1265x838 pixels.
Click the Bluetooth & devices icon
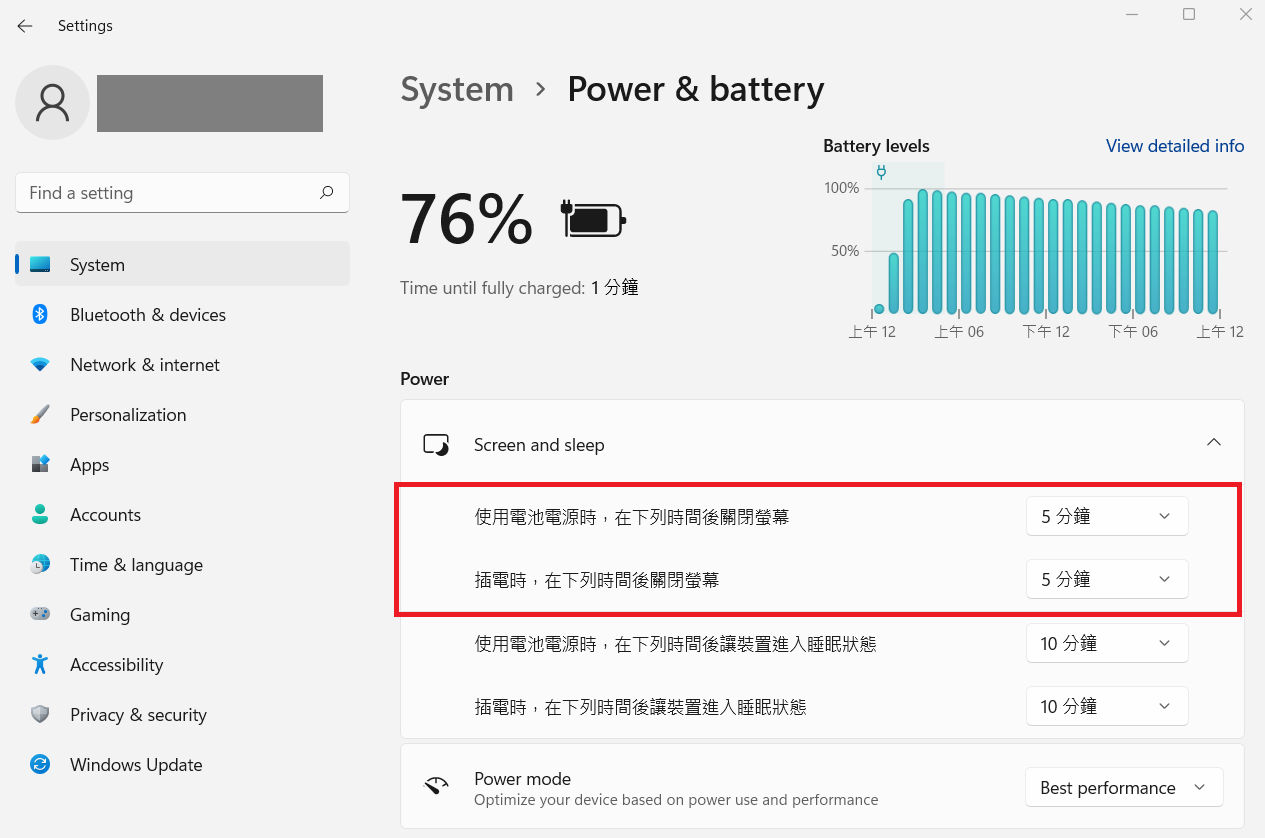pyautogui.click(x=40, y=315)
